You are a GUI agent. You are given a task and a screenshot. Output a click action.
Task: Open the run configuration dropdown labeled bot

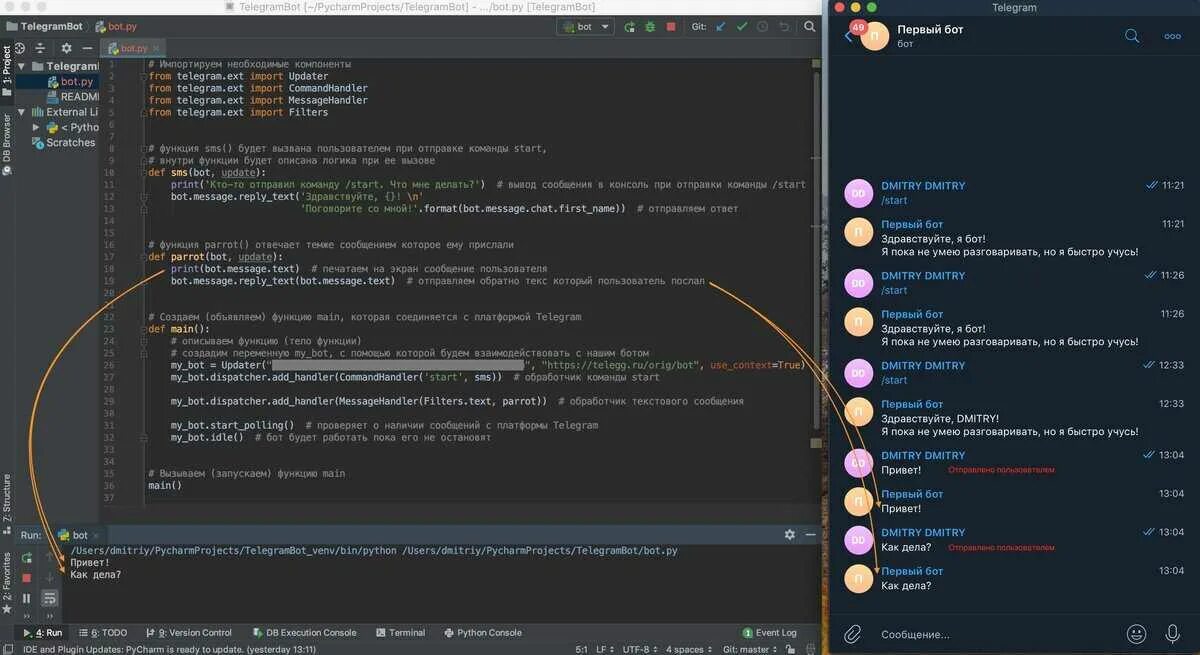[584, 26]
